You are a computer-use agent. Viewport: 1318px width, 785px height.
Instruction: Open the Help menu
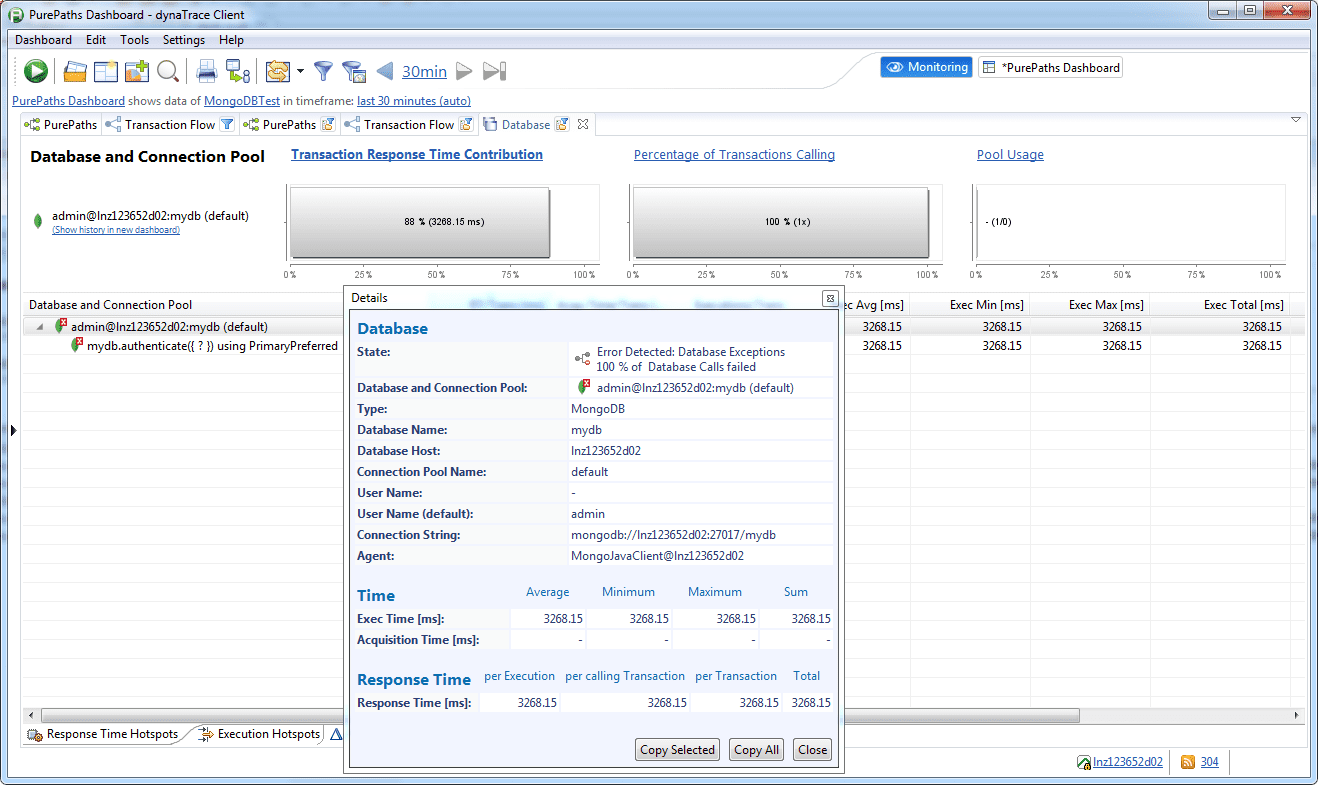pos(231,40)
